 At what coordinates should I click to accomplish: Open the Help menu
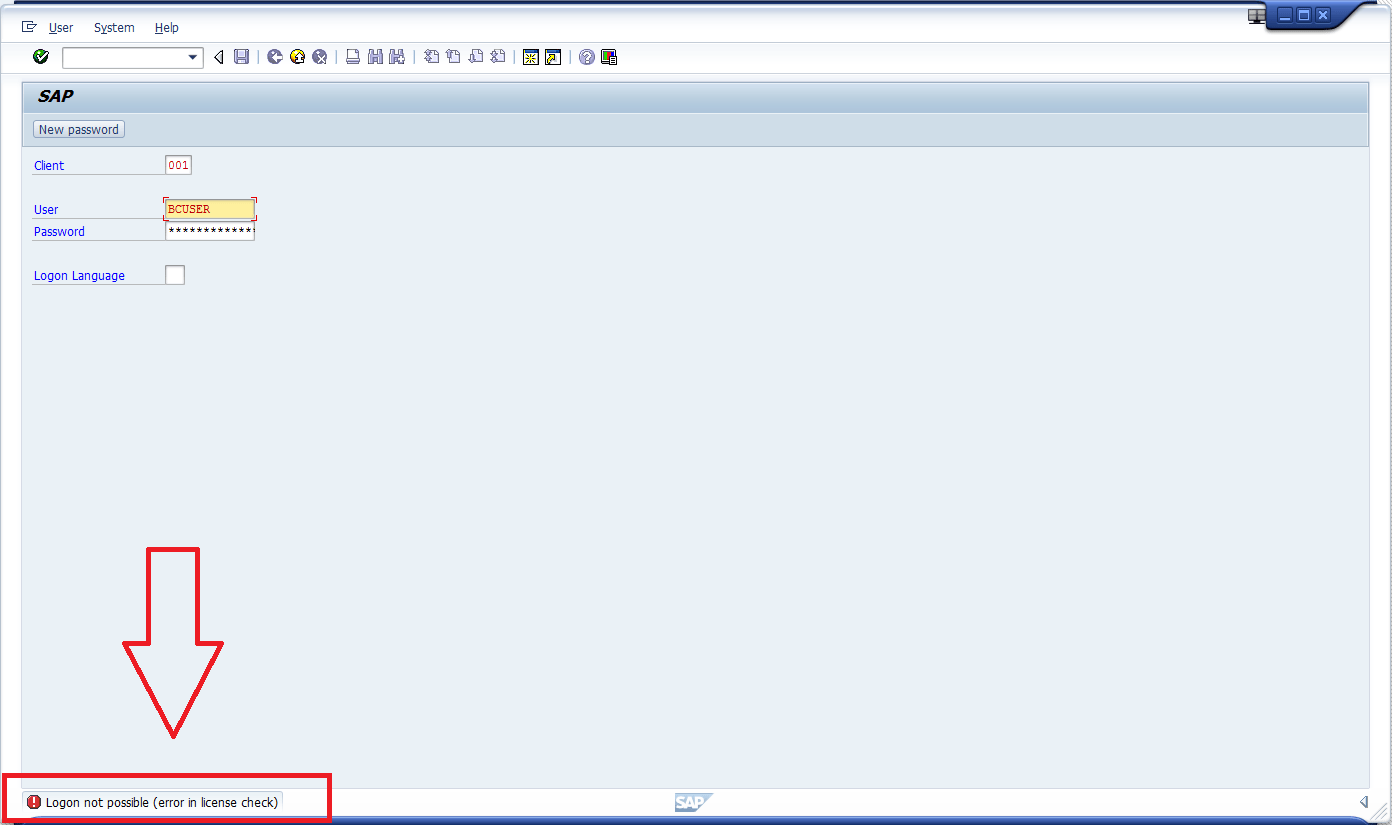tap(167, 28)
